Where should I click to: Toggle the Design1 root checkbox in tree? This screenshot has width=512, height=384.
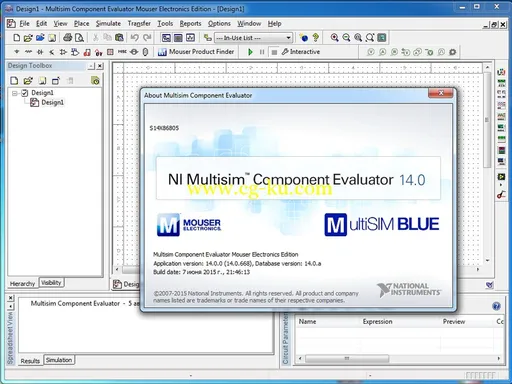(x=25, y=93)
